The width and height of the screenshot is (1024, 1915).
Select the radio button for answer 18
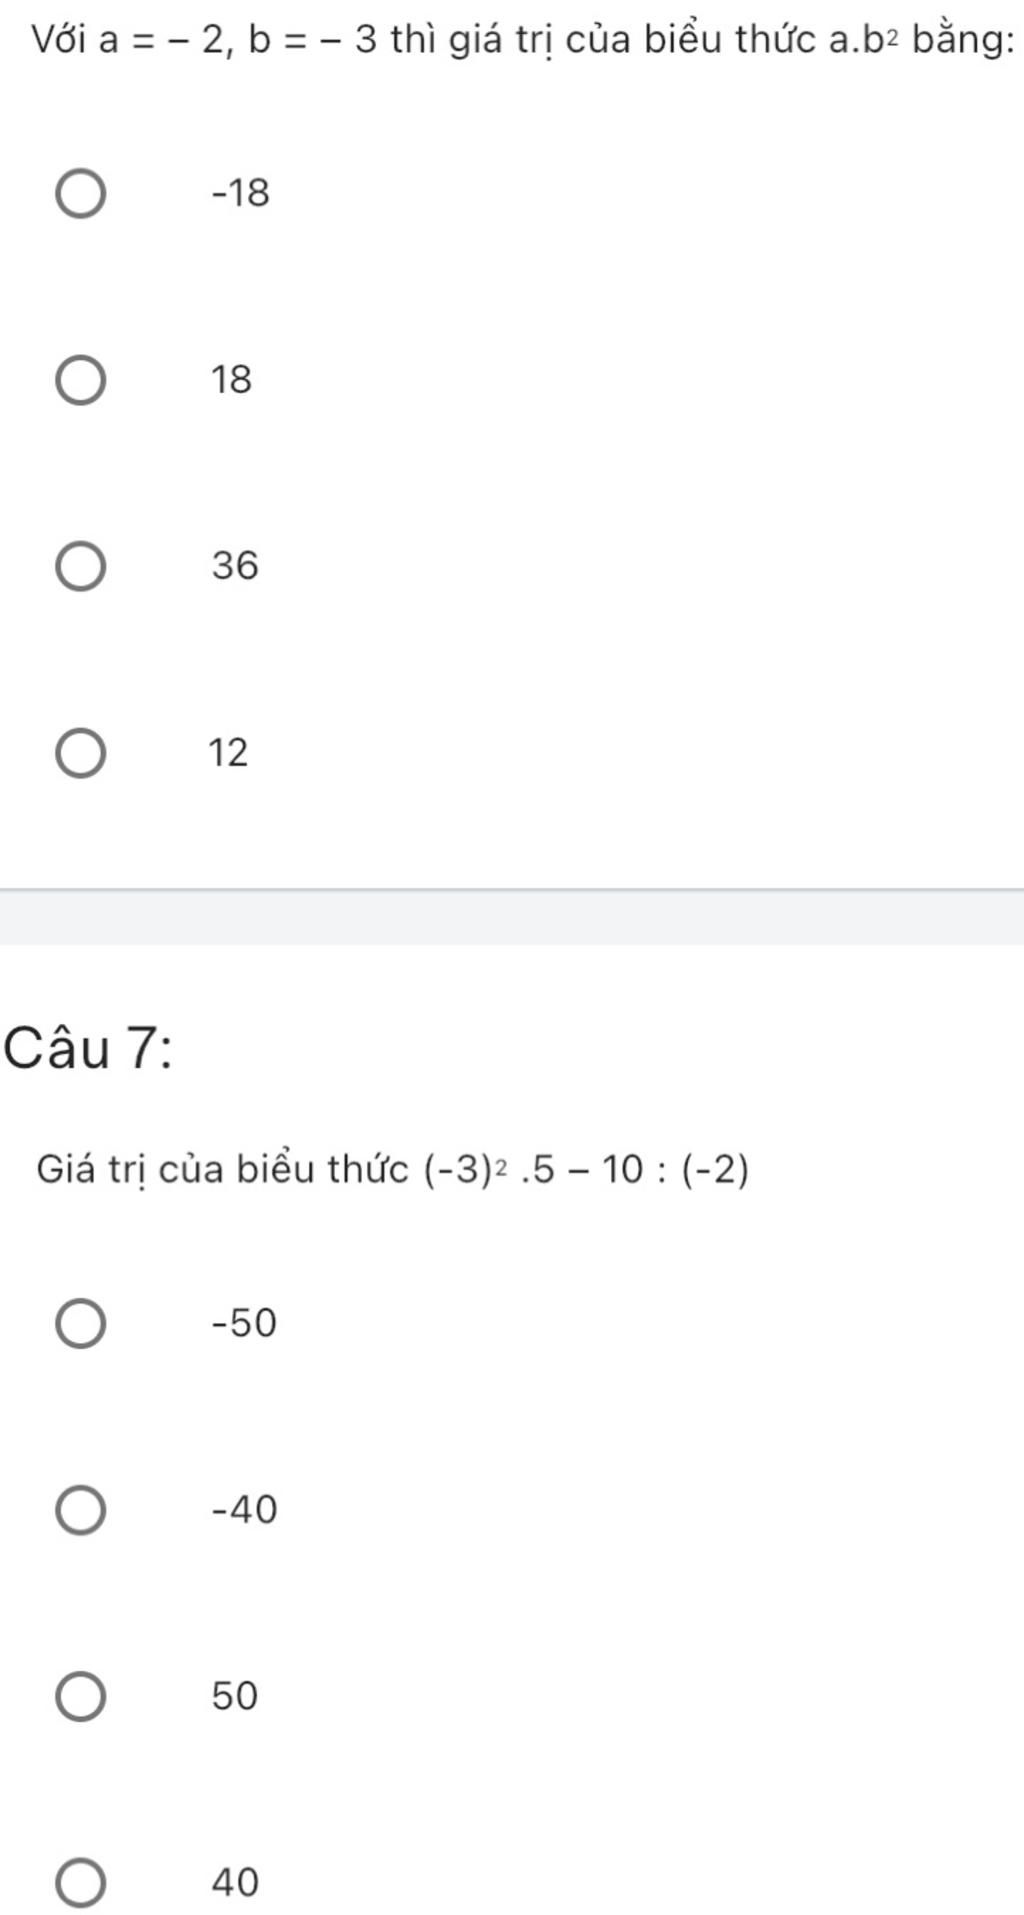tap(80, 381)
